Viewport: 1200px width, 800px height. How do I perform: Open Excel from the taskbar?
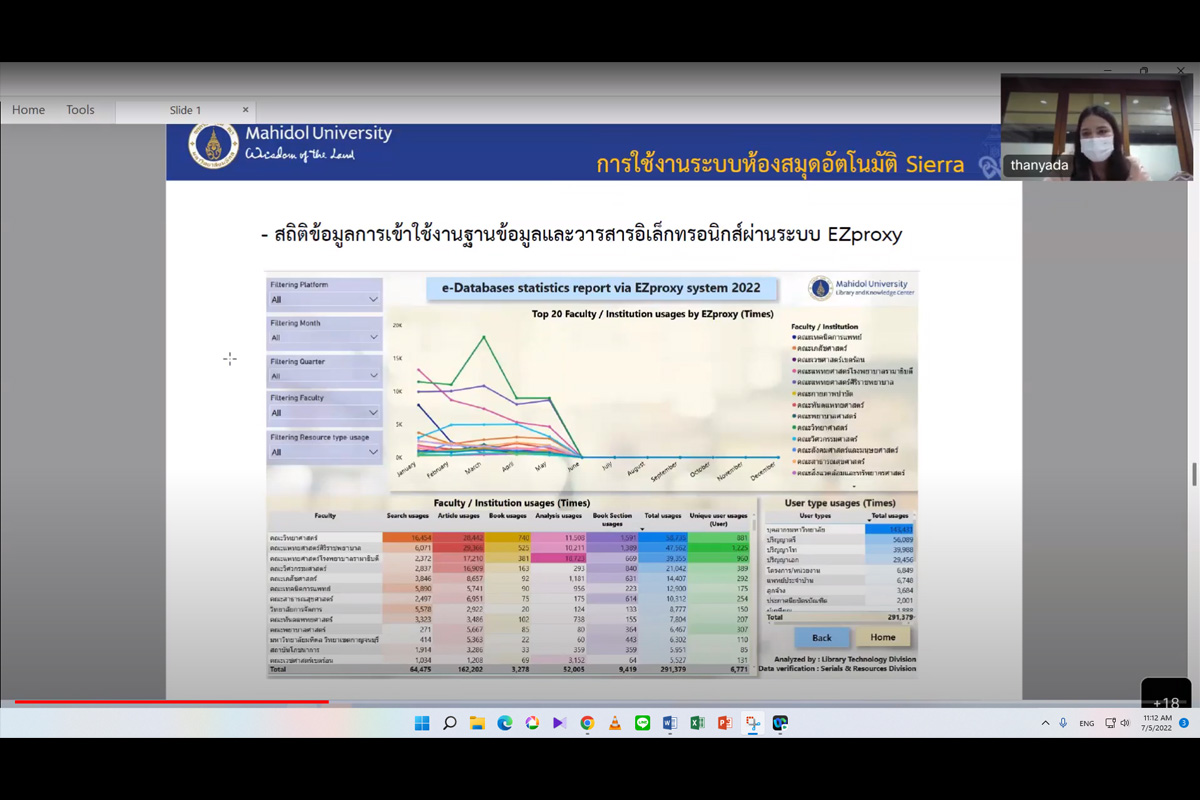coord(697,723)
